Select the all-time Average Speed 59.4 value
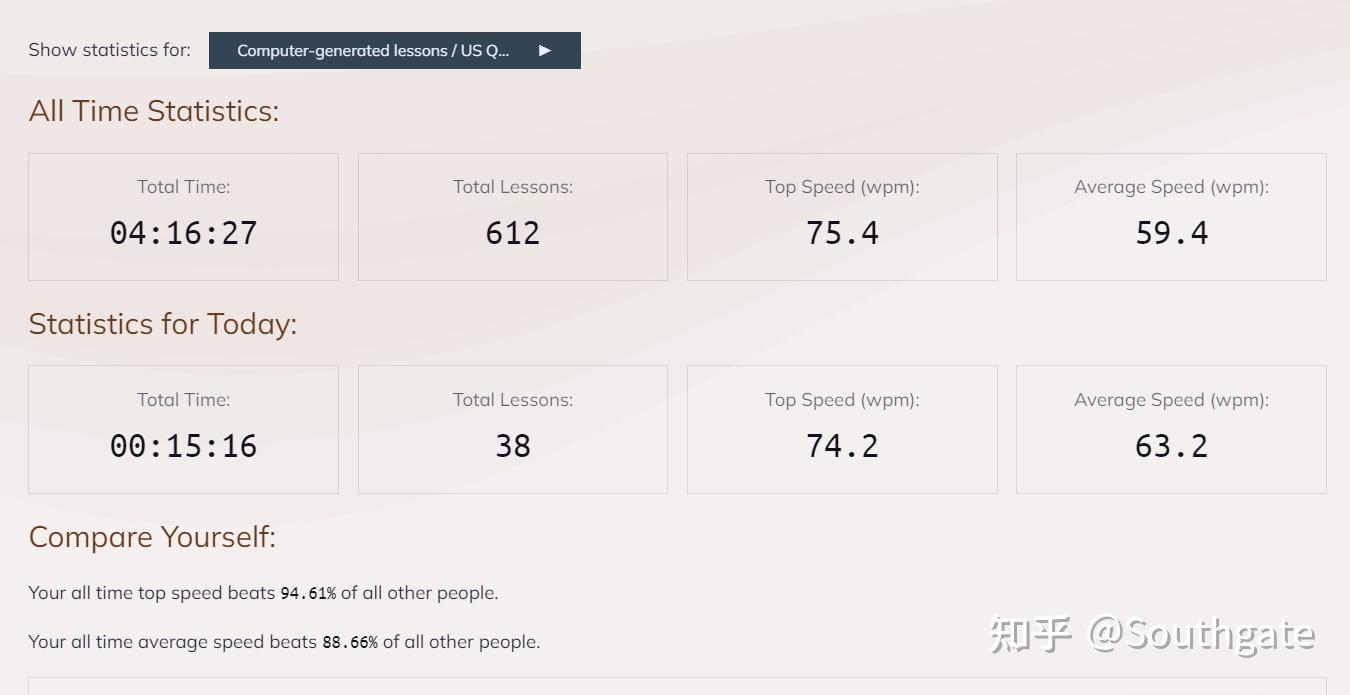 [1171, 233]
